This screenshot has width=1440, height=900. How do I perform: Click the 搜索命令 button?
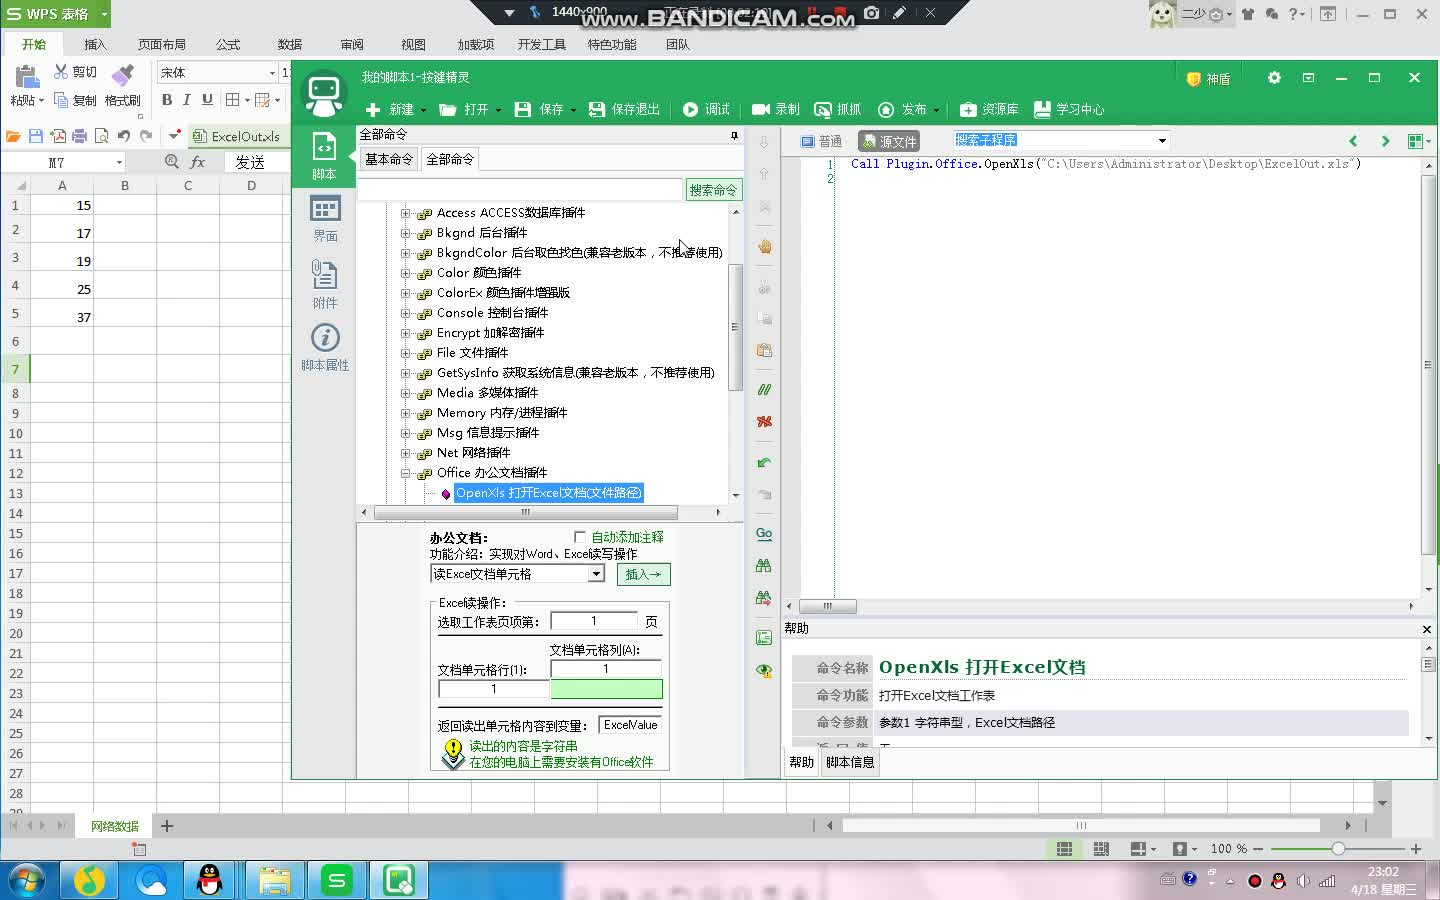click(x=713, y=189)
